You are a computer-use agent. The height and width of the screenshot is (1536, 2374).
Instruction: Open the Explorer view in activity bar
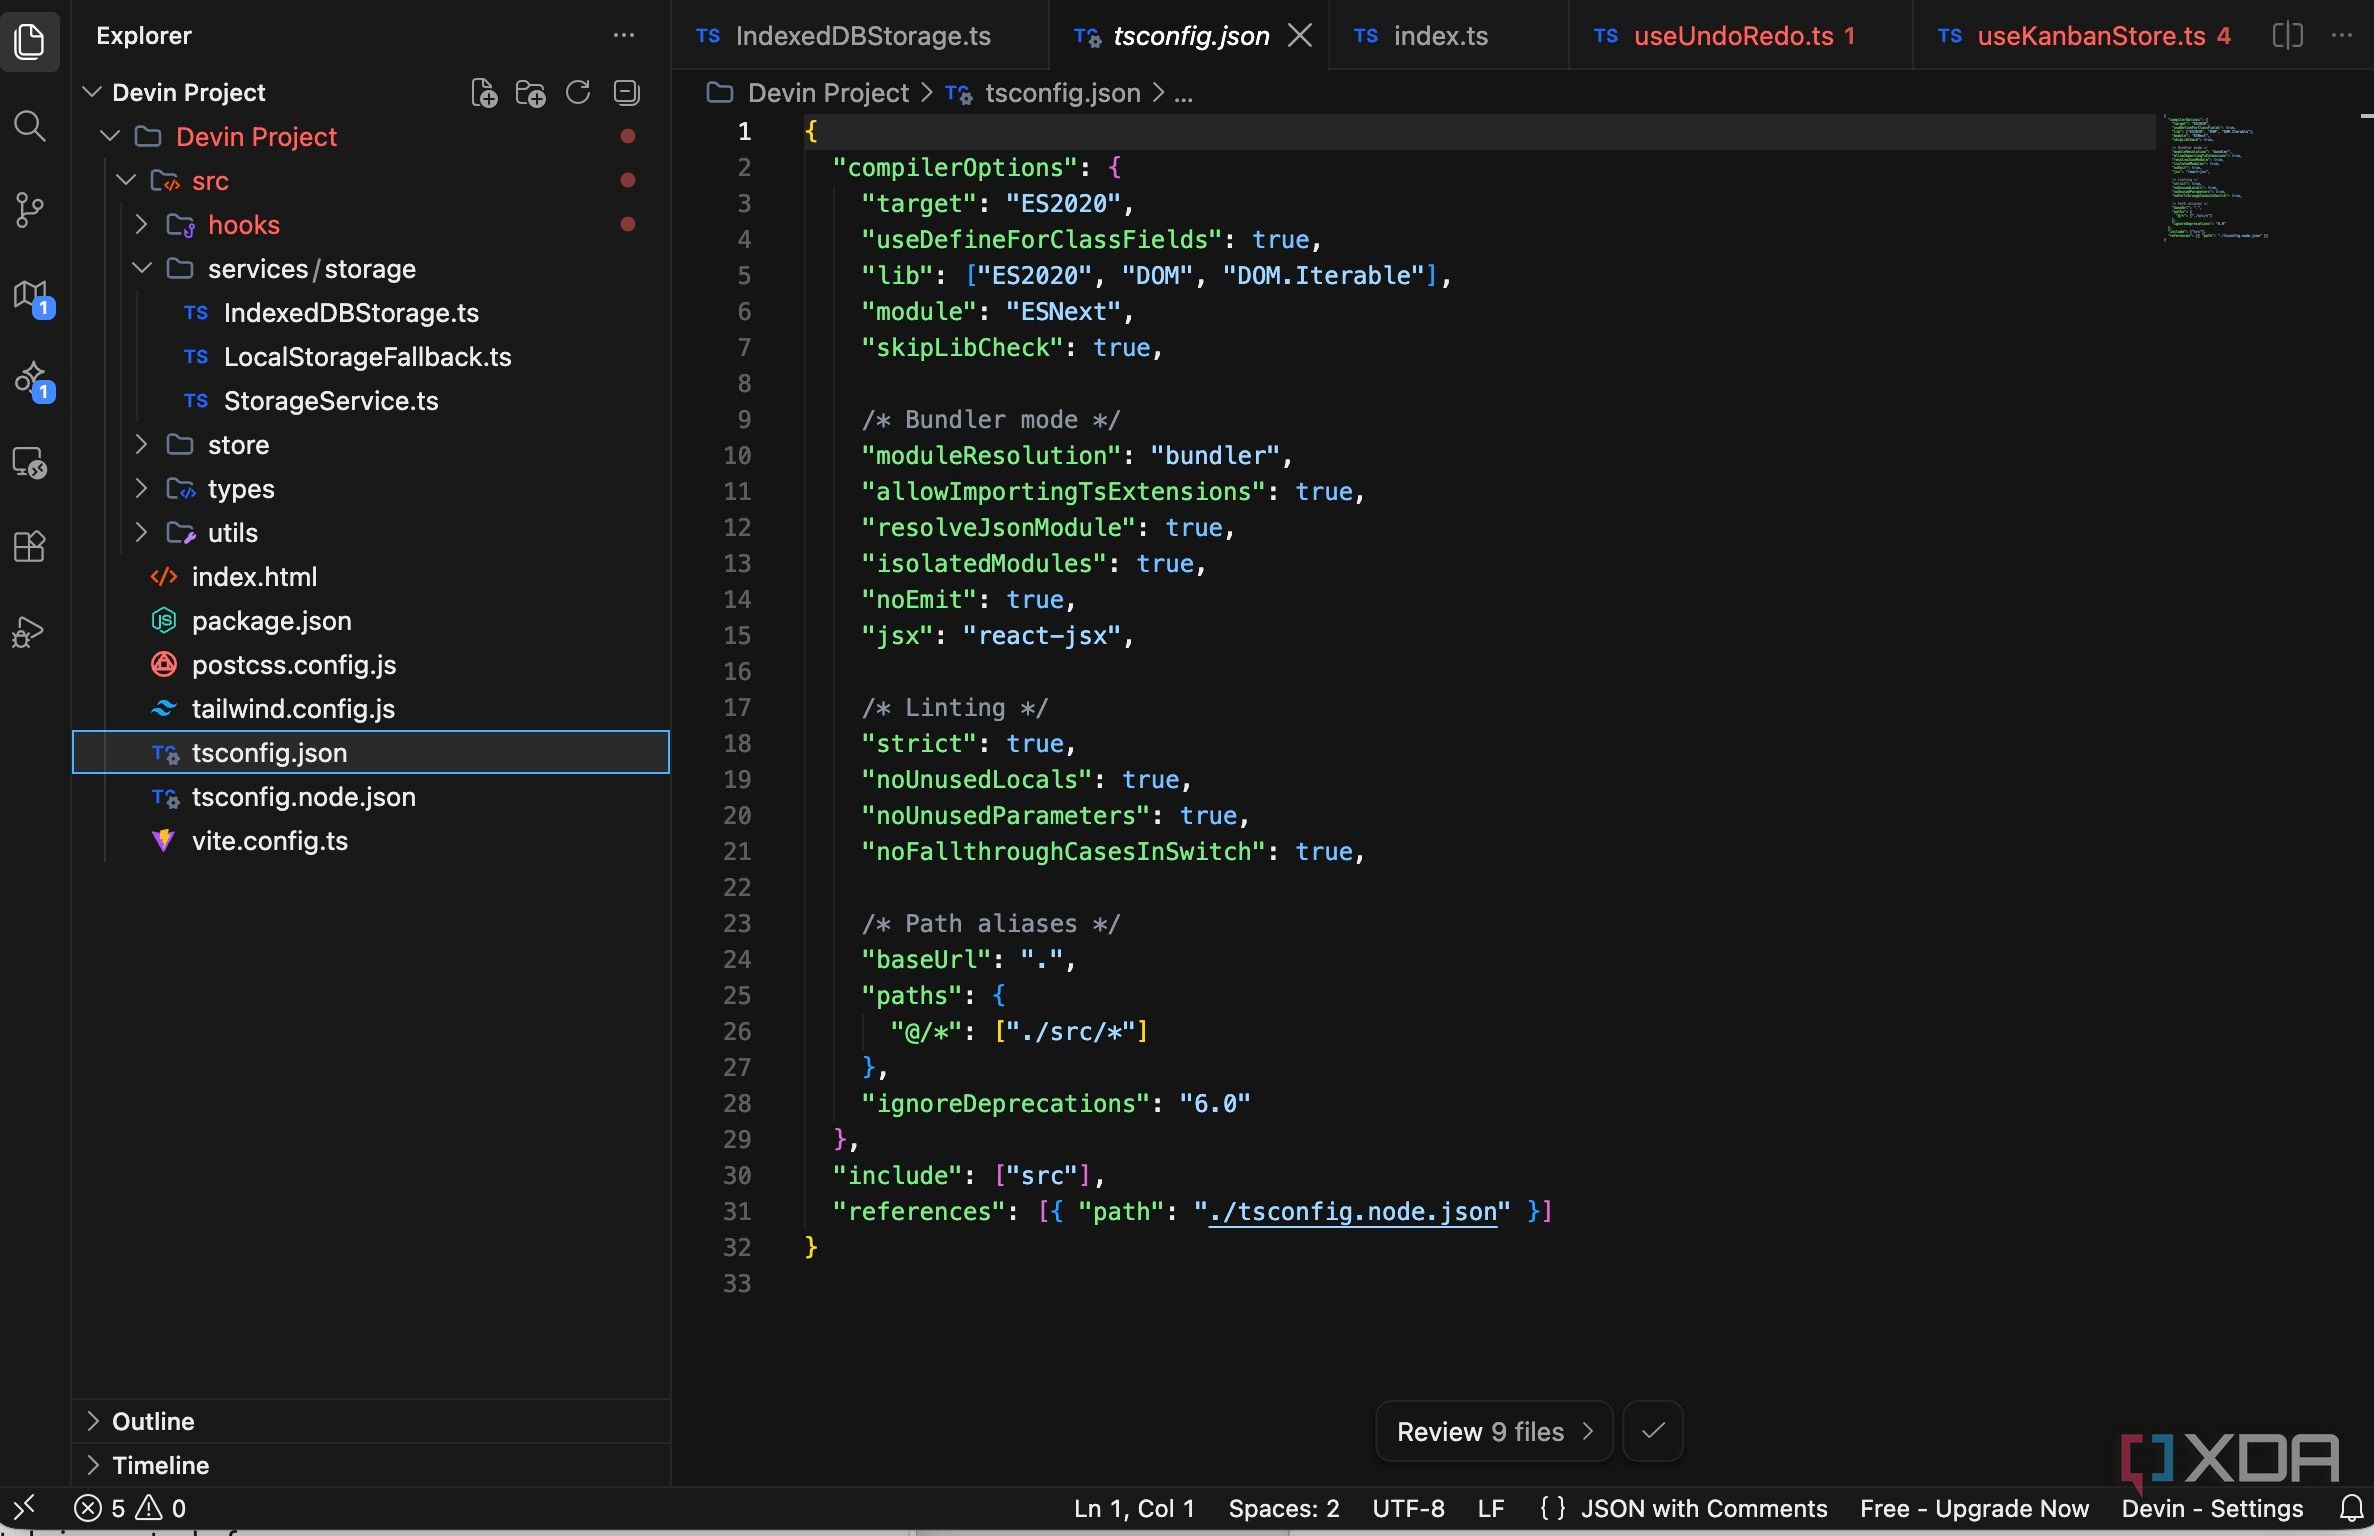tap(30, 41)
